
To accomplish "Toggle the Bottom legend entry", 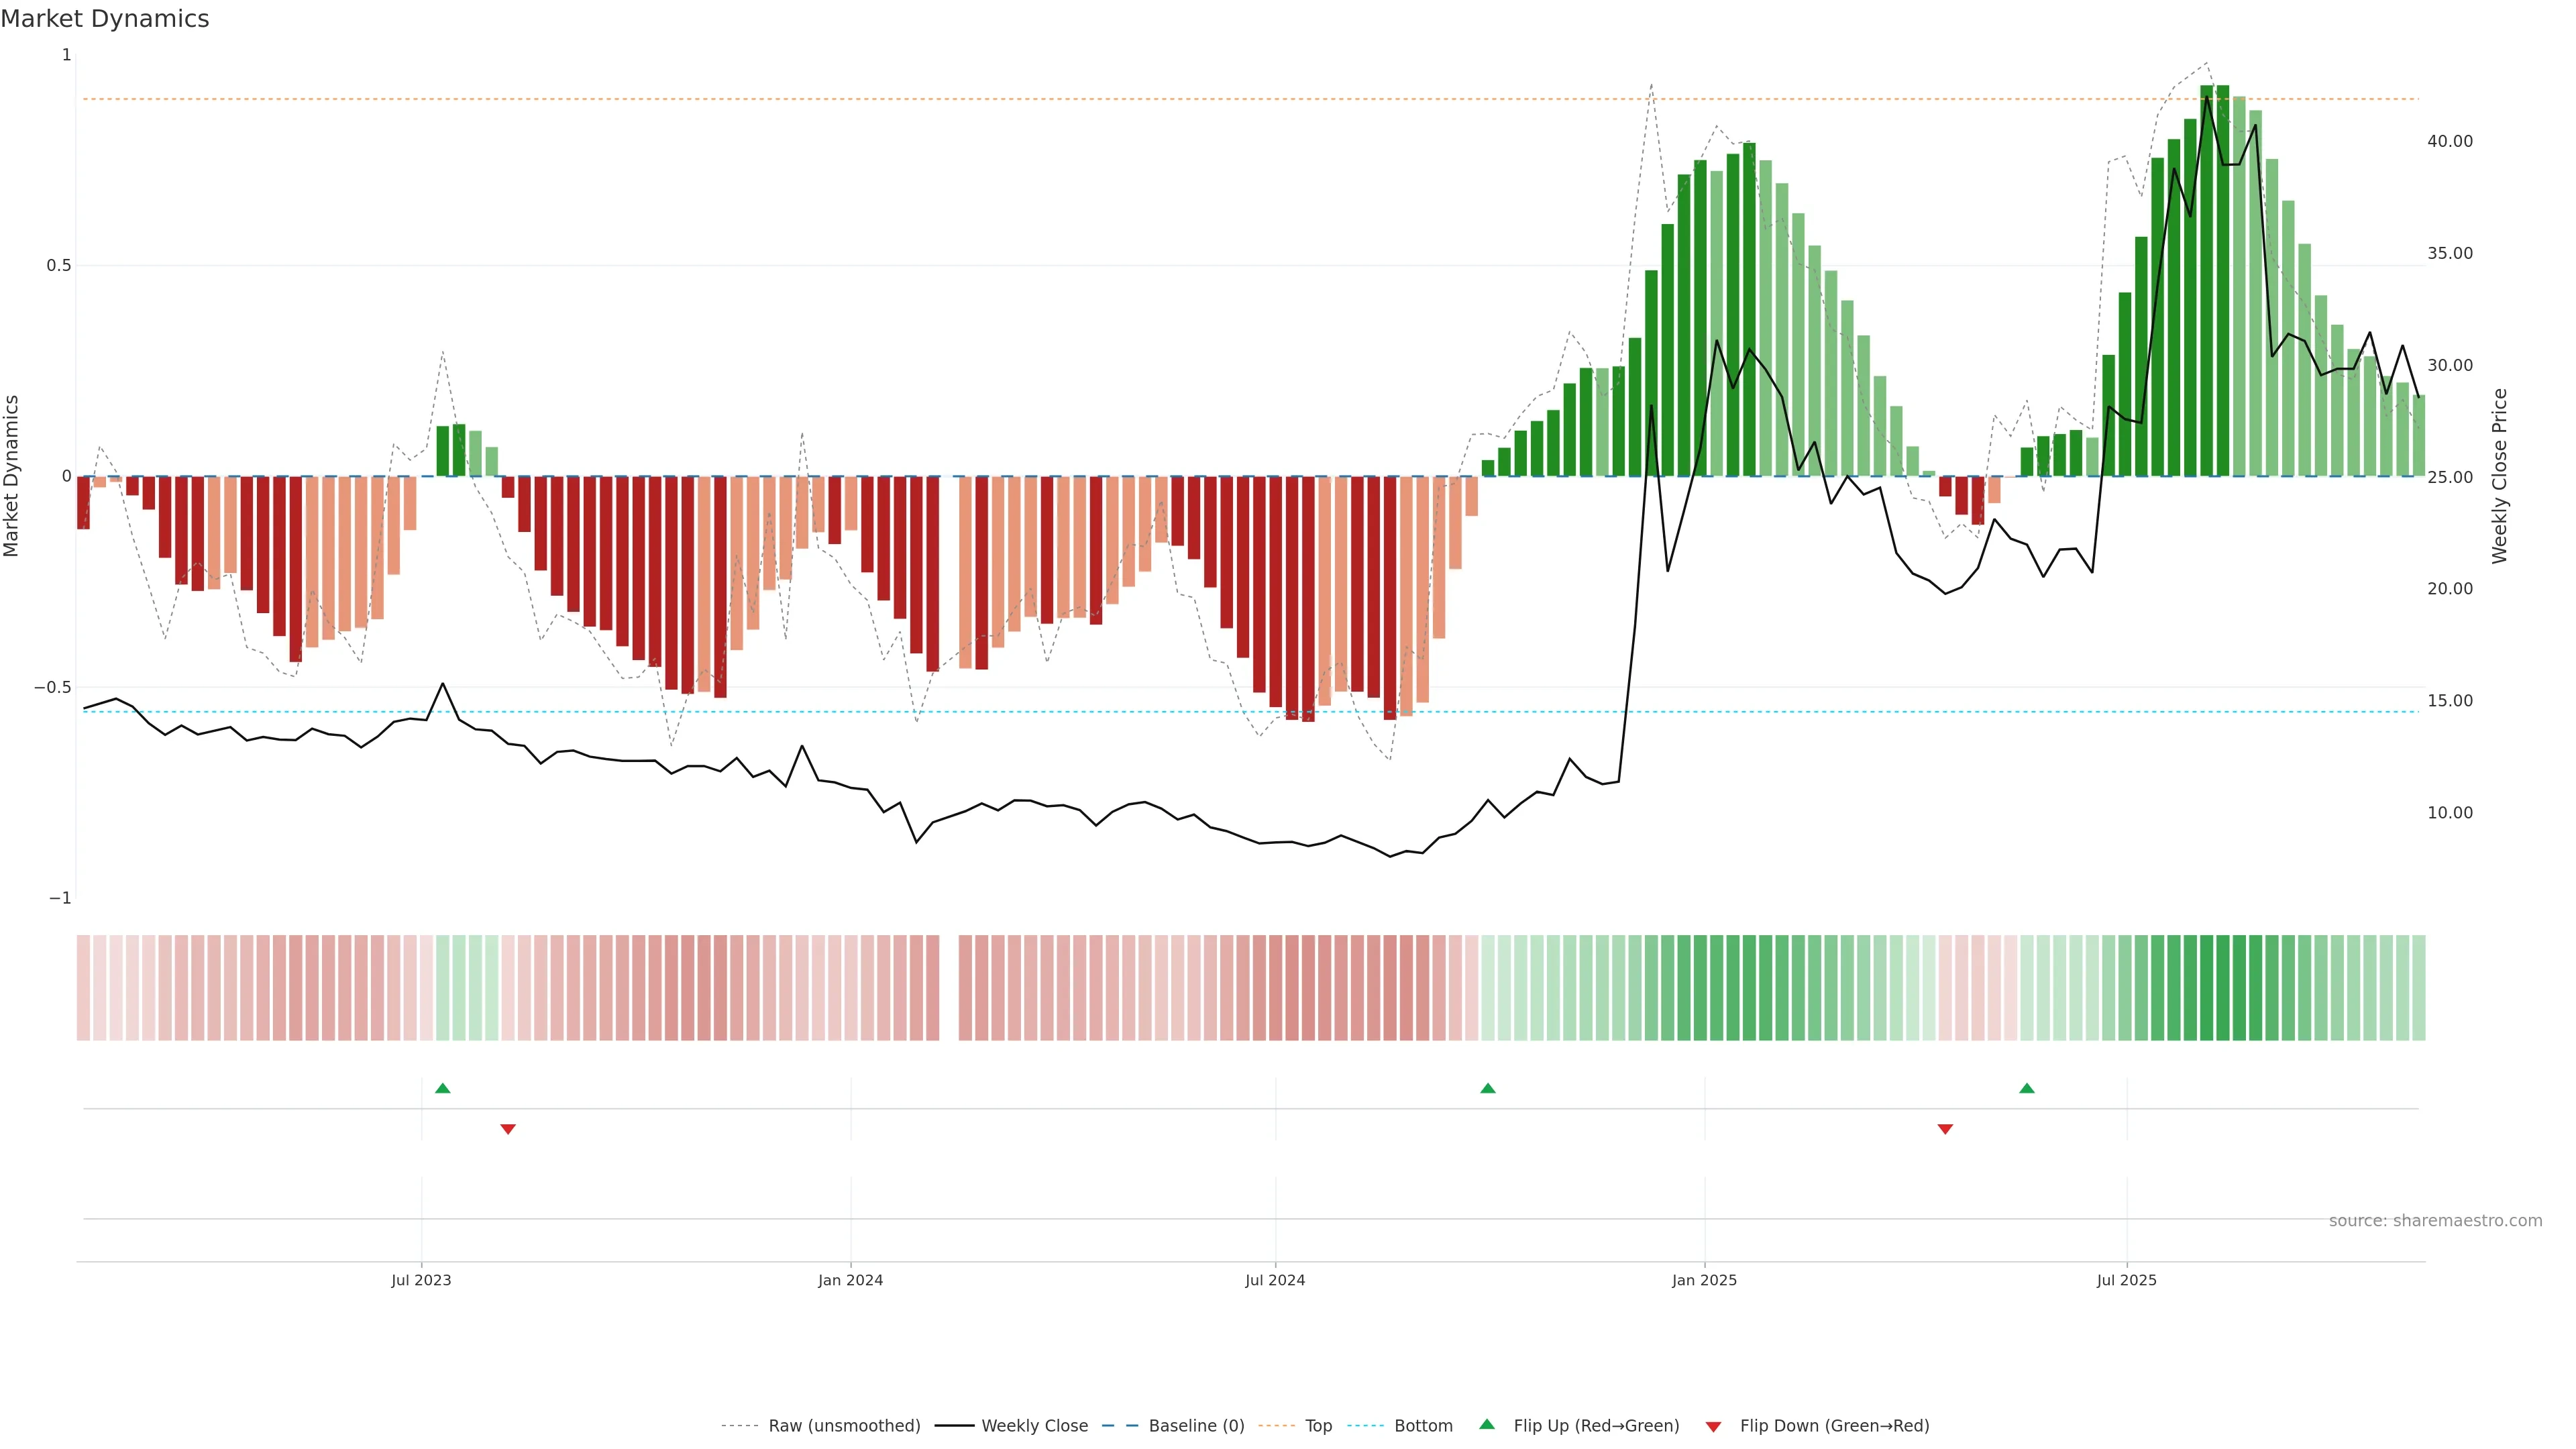I will [1423, 1426].
